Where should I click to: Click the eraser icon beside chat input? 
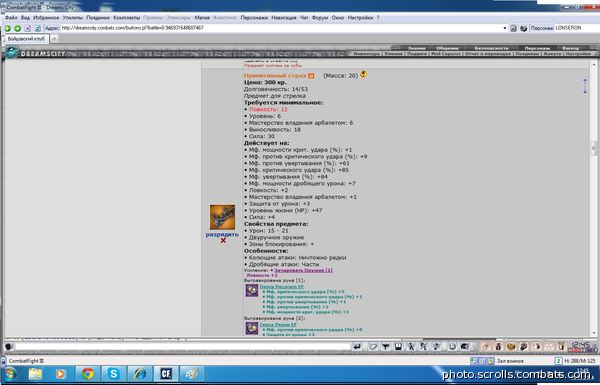click(x=373, y=347)
